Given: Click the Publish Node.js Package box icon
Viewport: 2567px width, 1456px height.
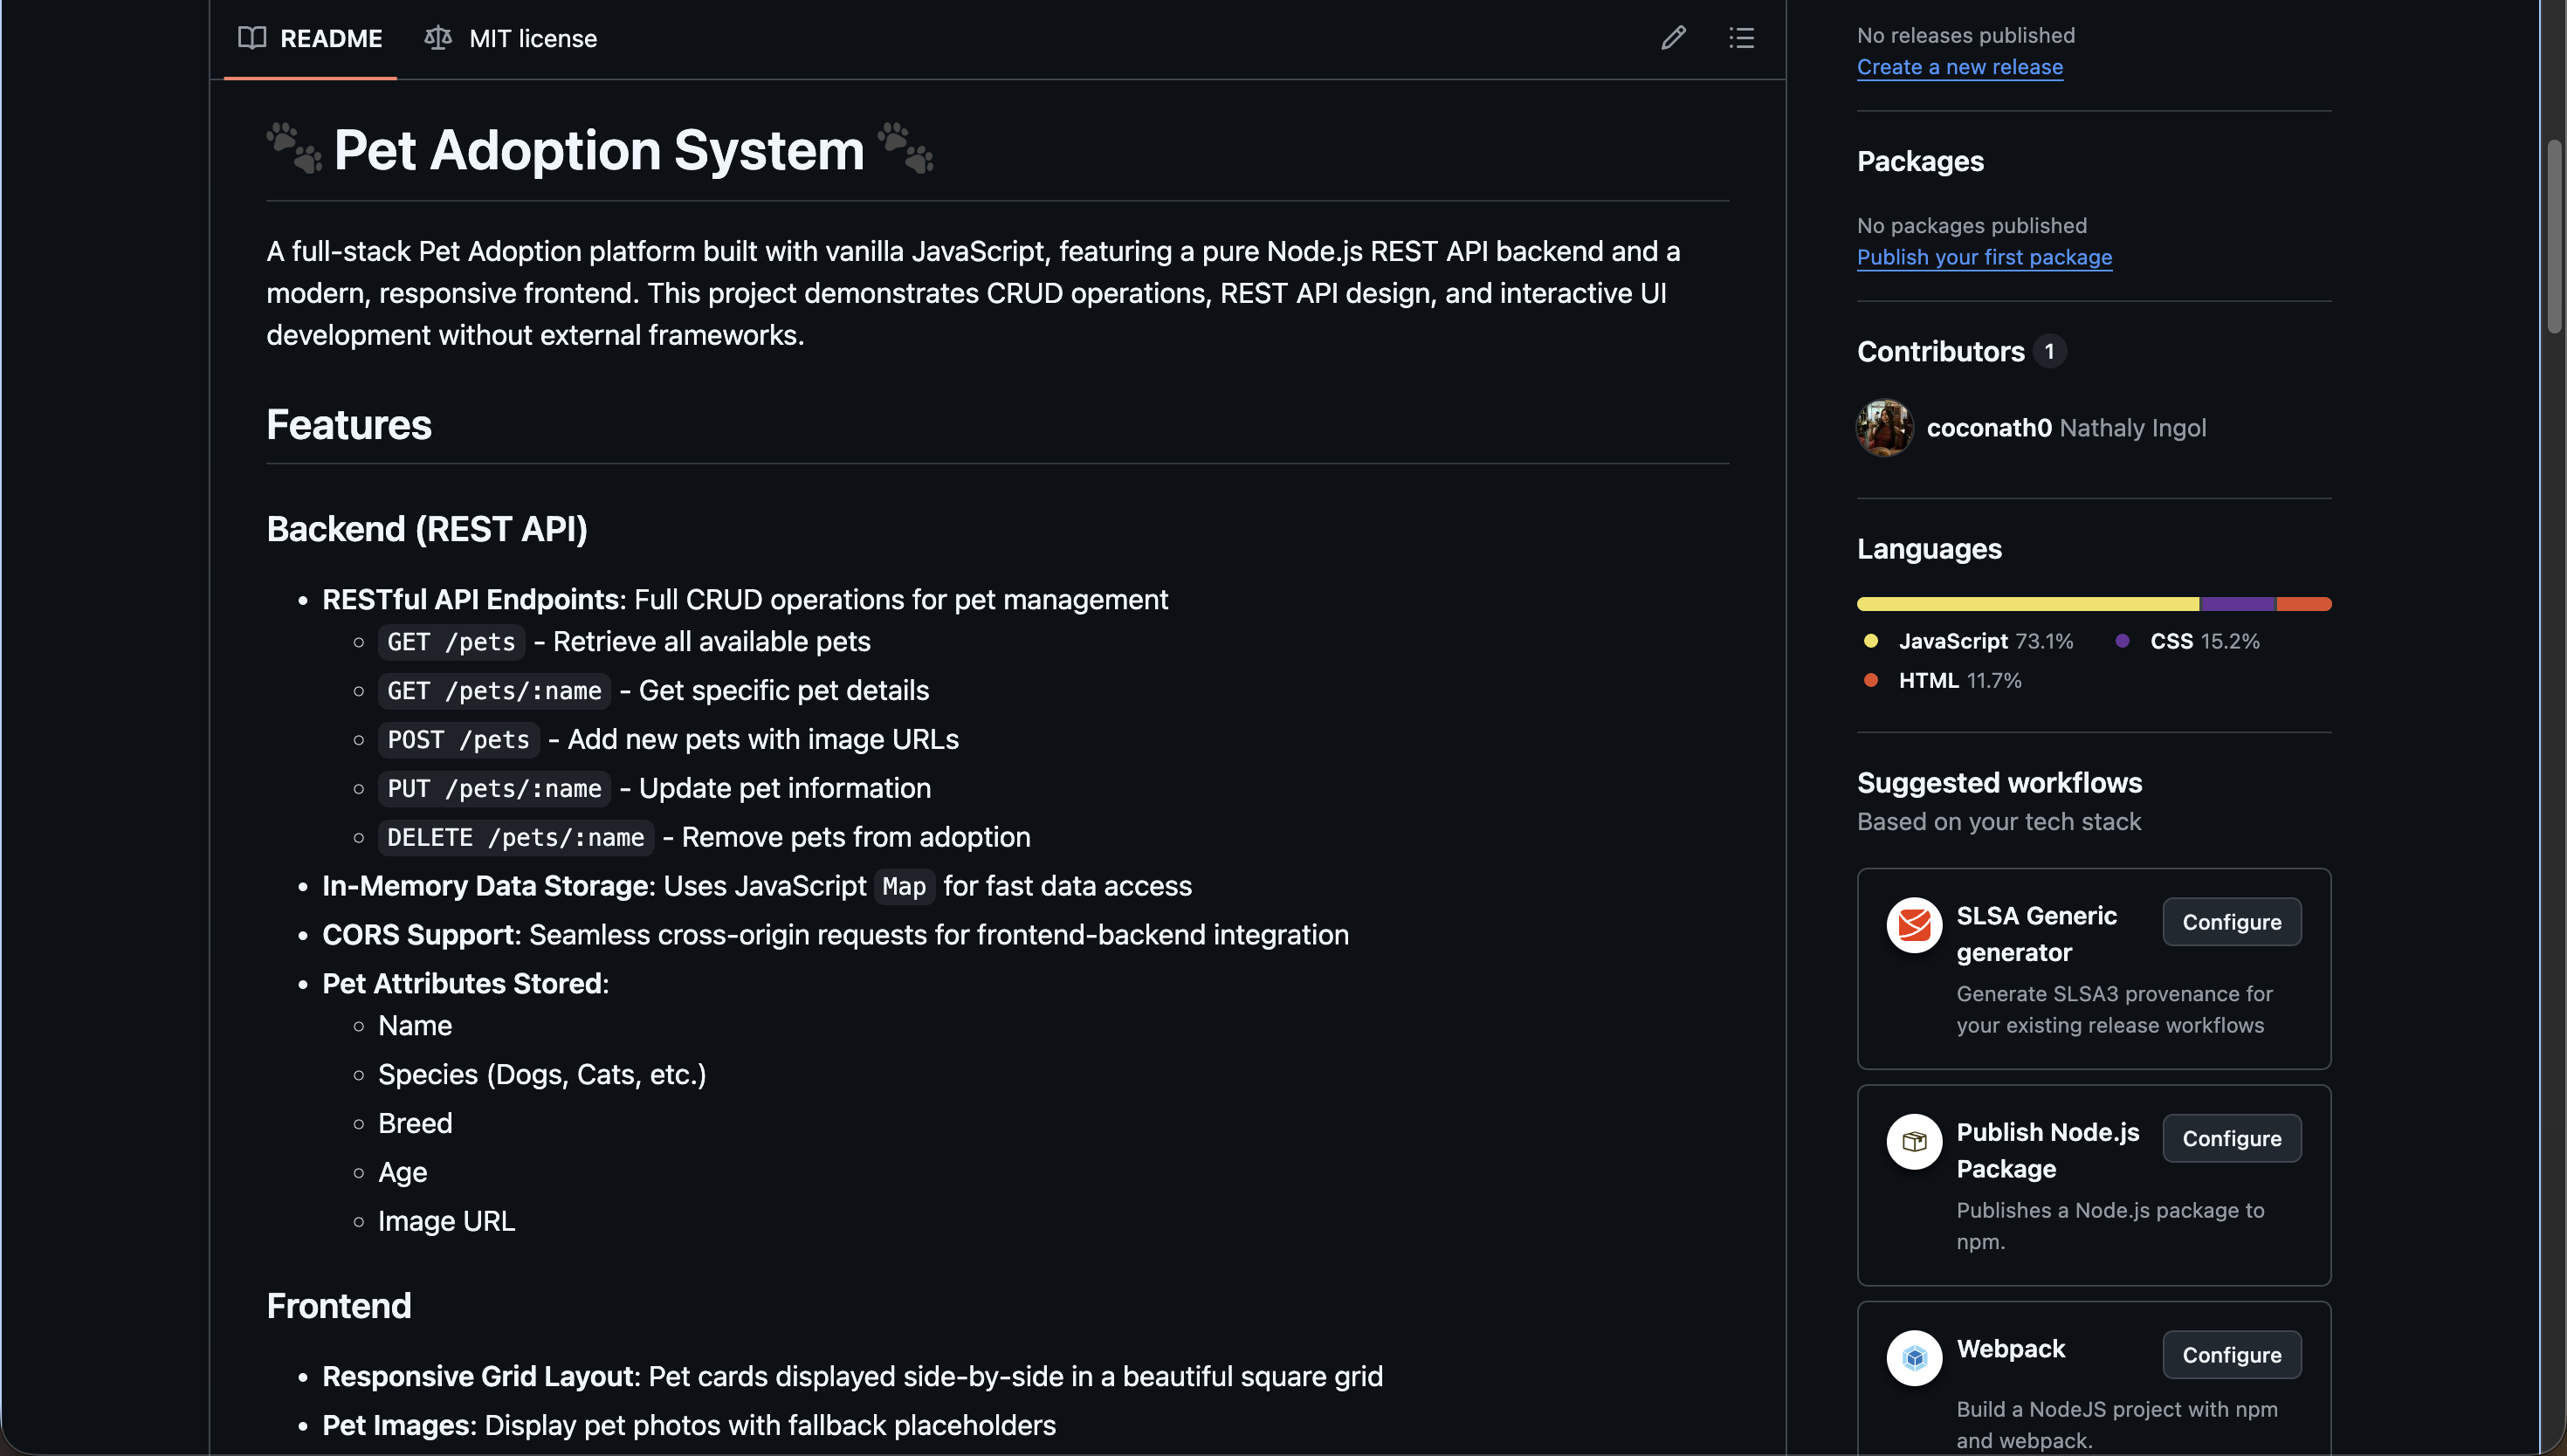Looking at the screenshot, I should click(x=1914, y=1141).
